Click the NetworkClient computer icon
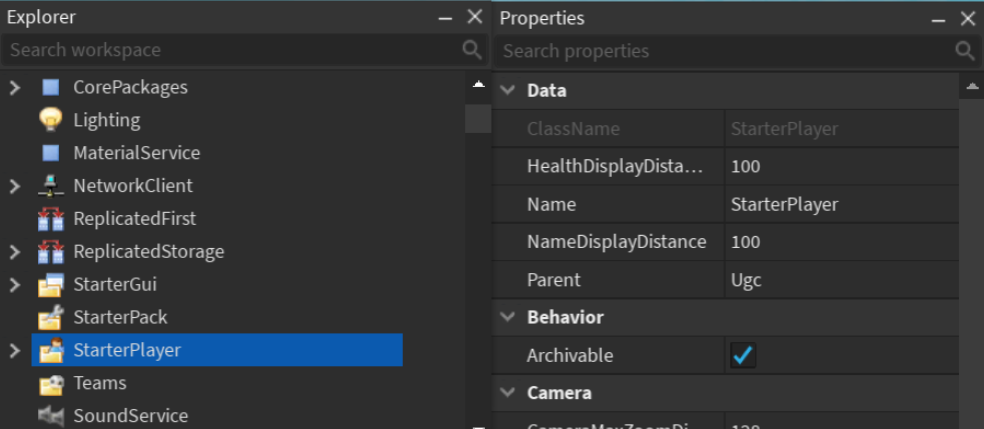This screenshot has width=984, height=429. (51, 186)
